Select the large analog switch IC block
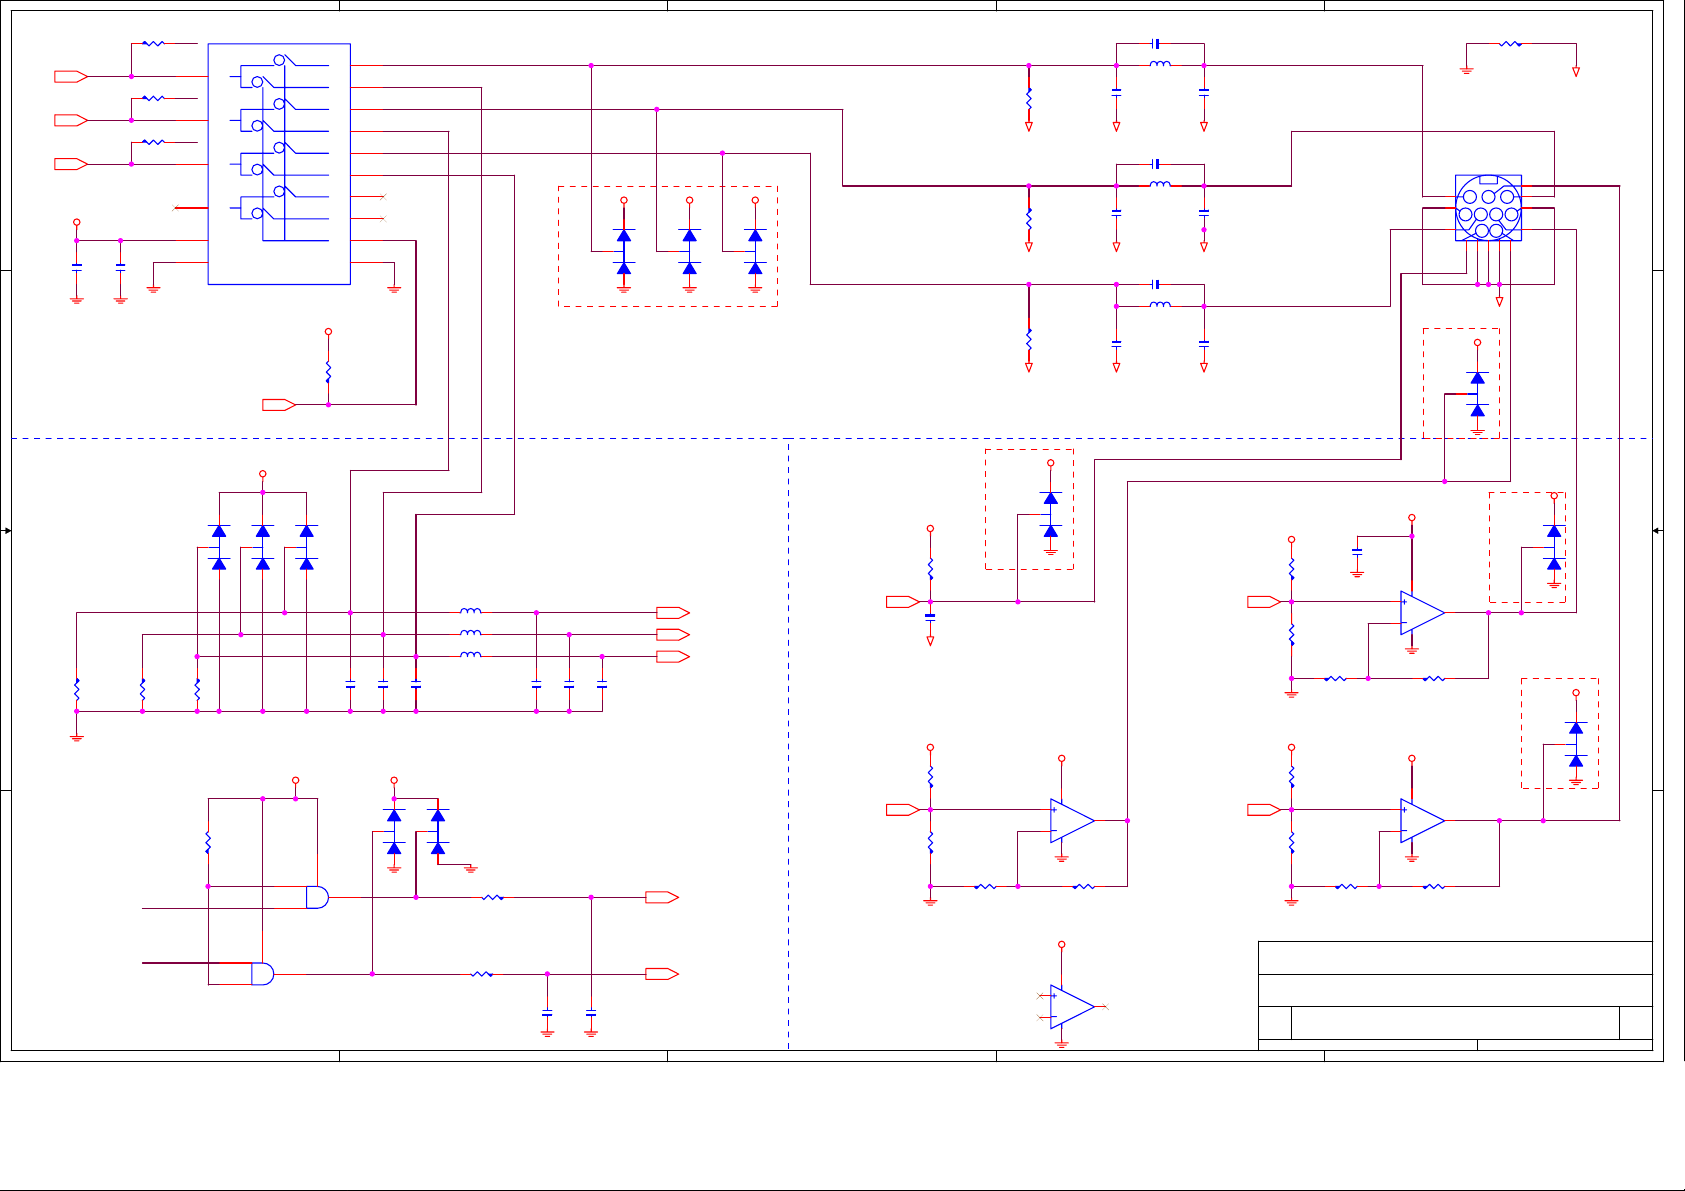The image size is (1685, 1191). (279, 164)
